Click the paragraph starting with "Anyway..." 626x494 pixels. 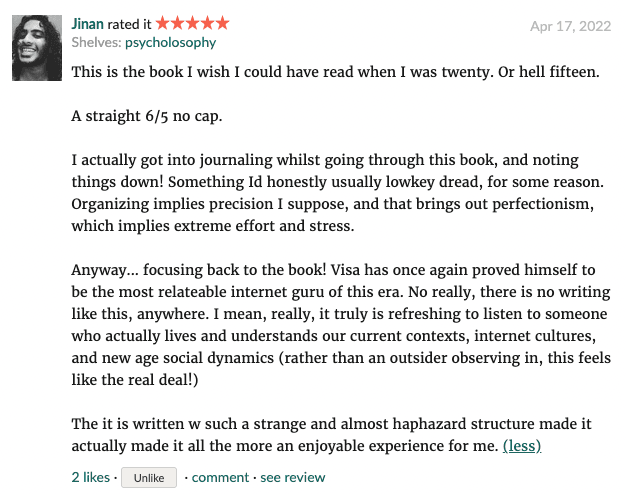(340, 314)
